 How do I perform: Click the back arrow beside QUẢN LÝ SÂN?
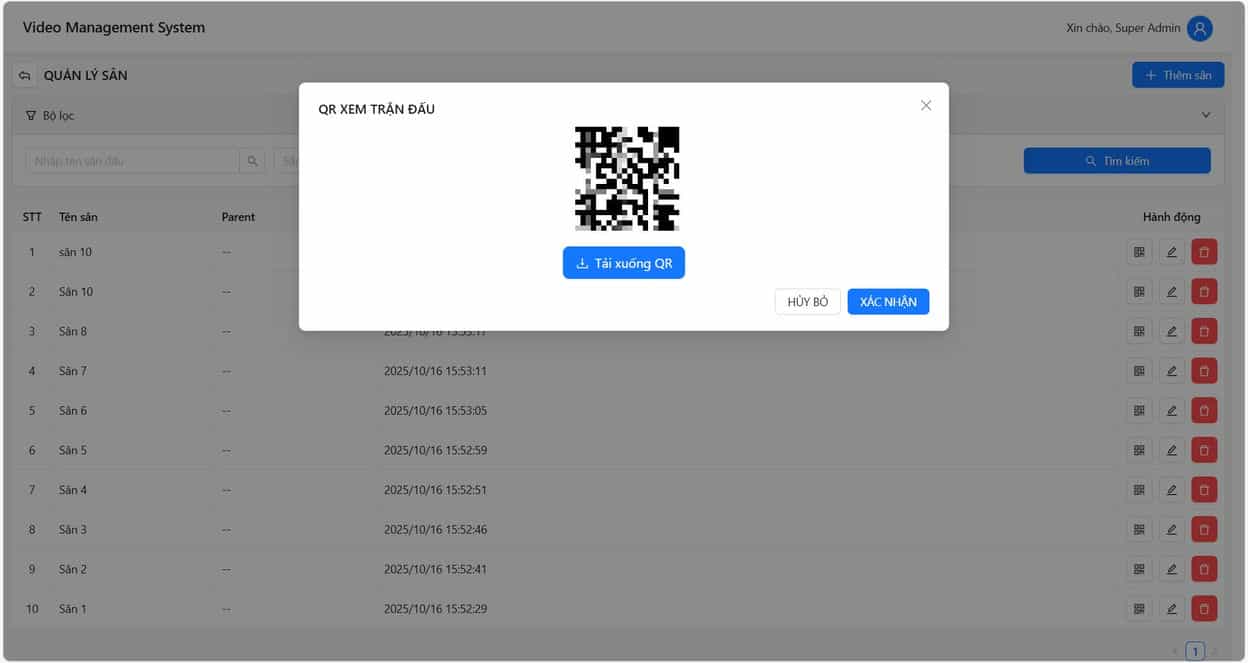click(x=25, y=76)
